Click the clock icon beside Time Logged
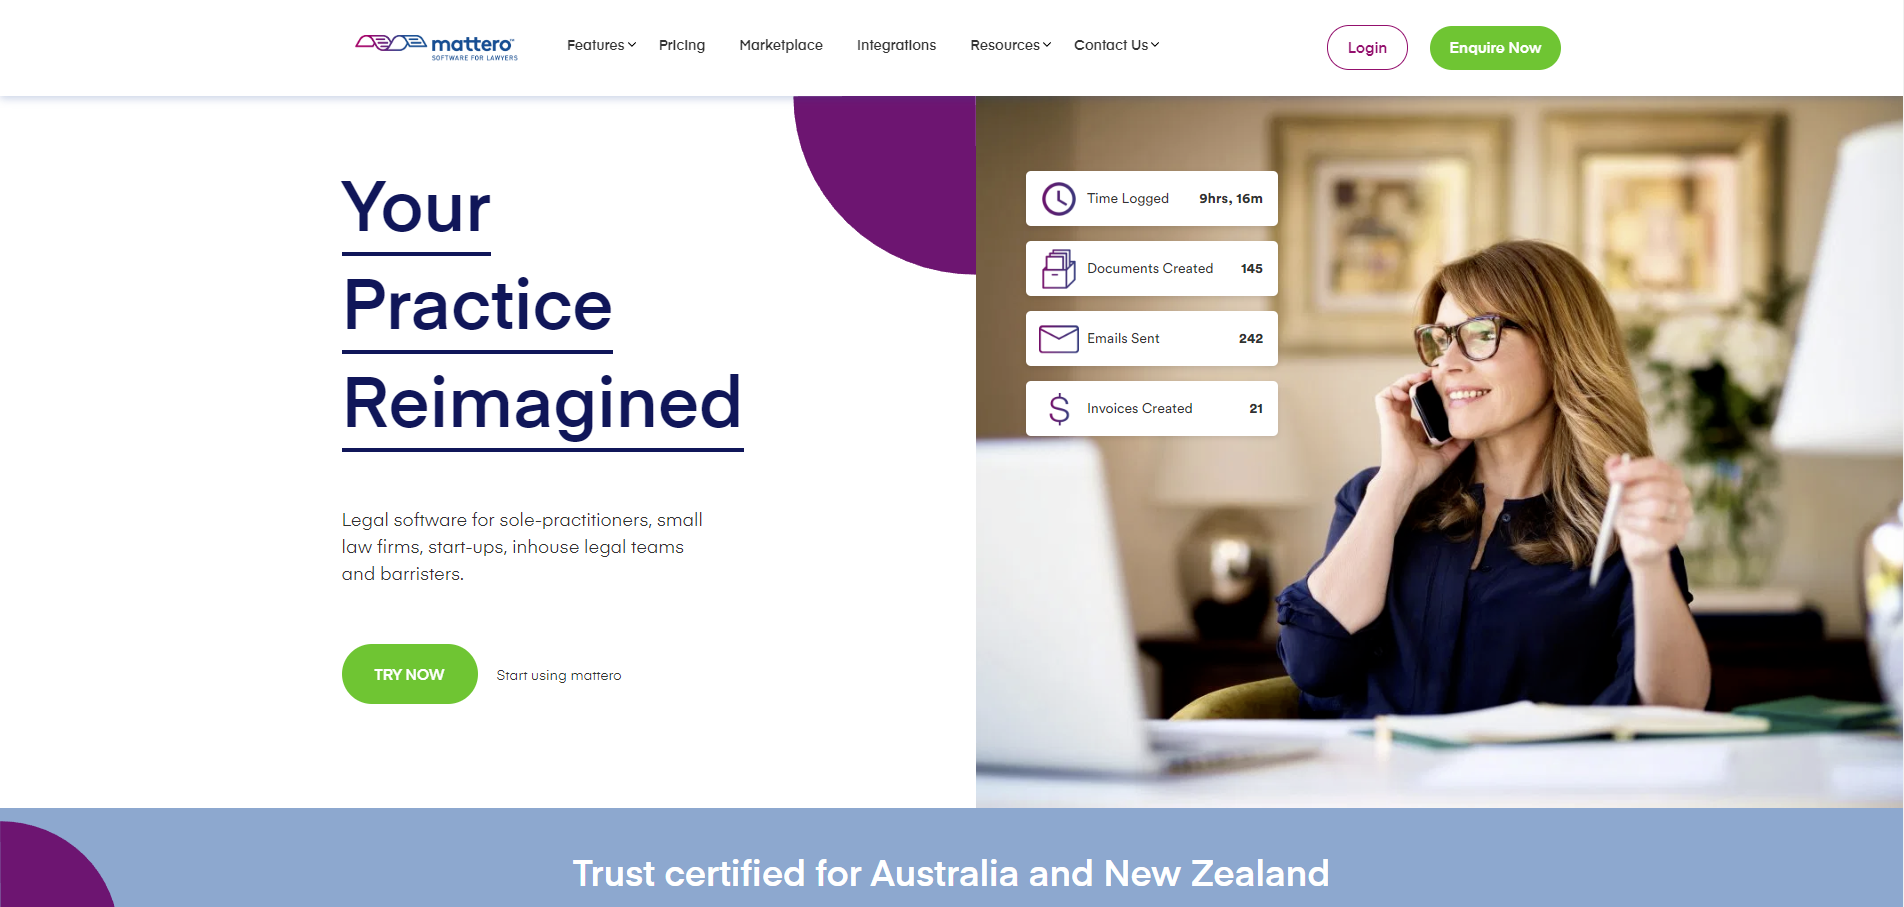Viewport: 1904px width, 907px height. [1058, 199]
